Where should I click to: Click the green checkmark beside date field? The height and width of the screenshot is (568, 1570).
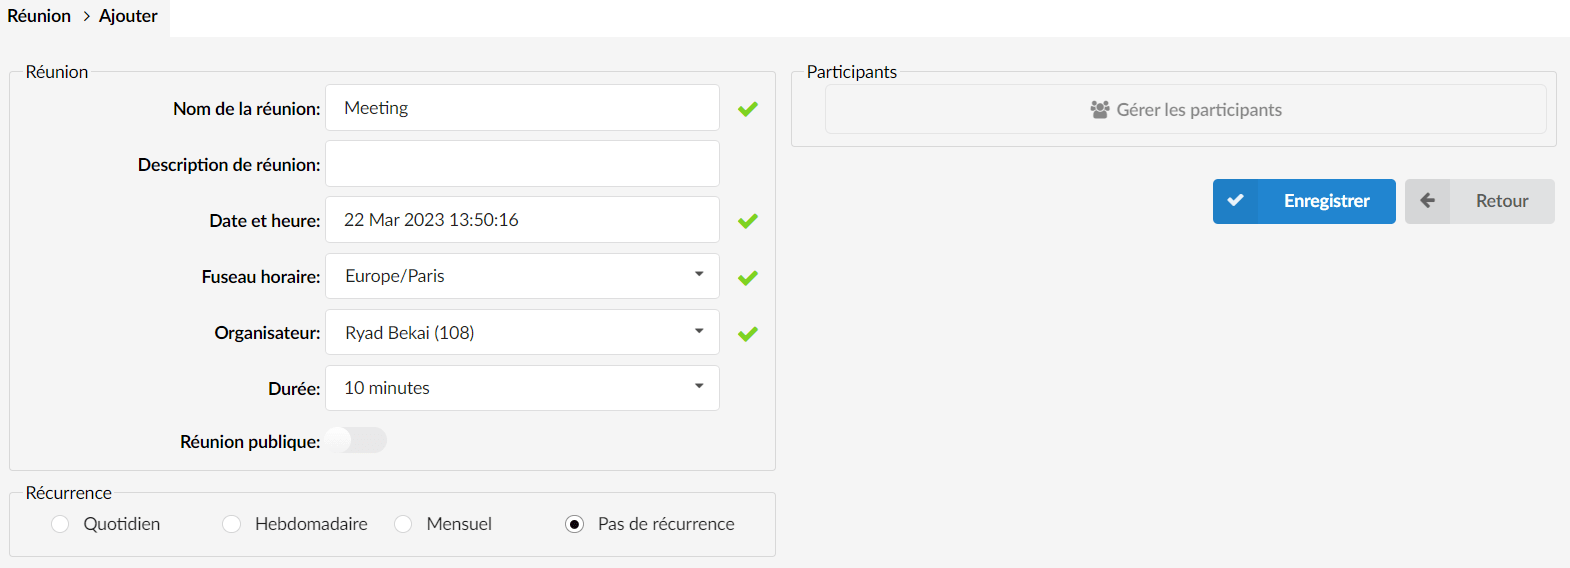(748, 221)
